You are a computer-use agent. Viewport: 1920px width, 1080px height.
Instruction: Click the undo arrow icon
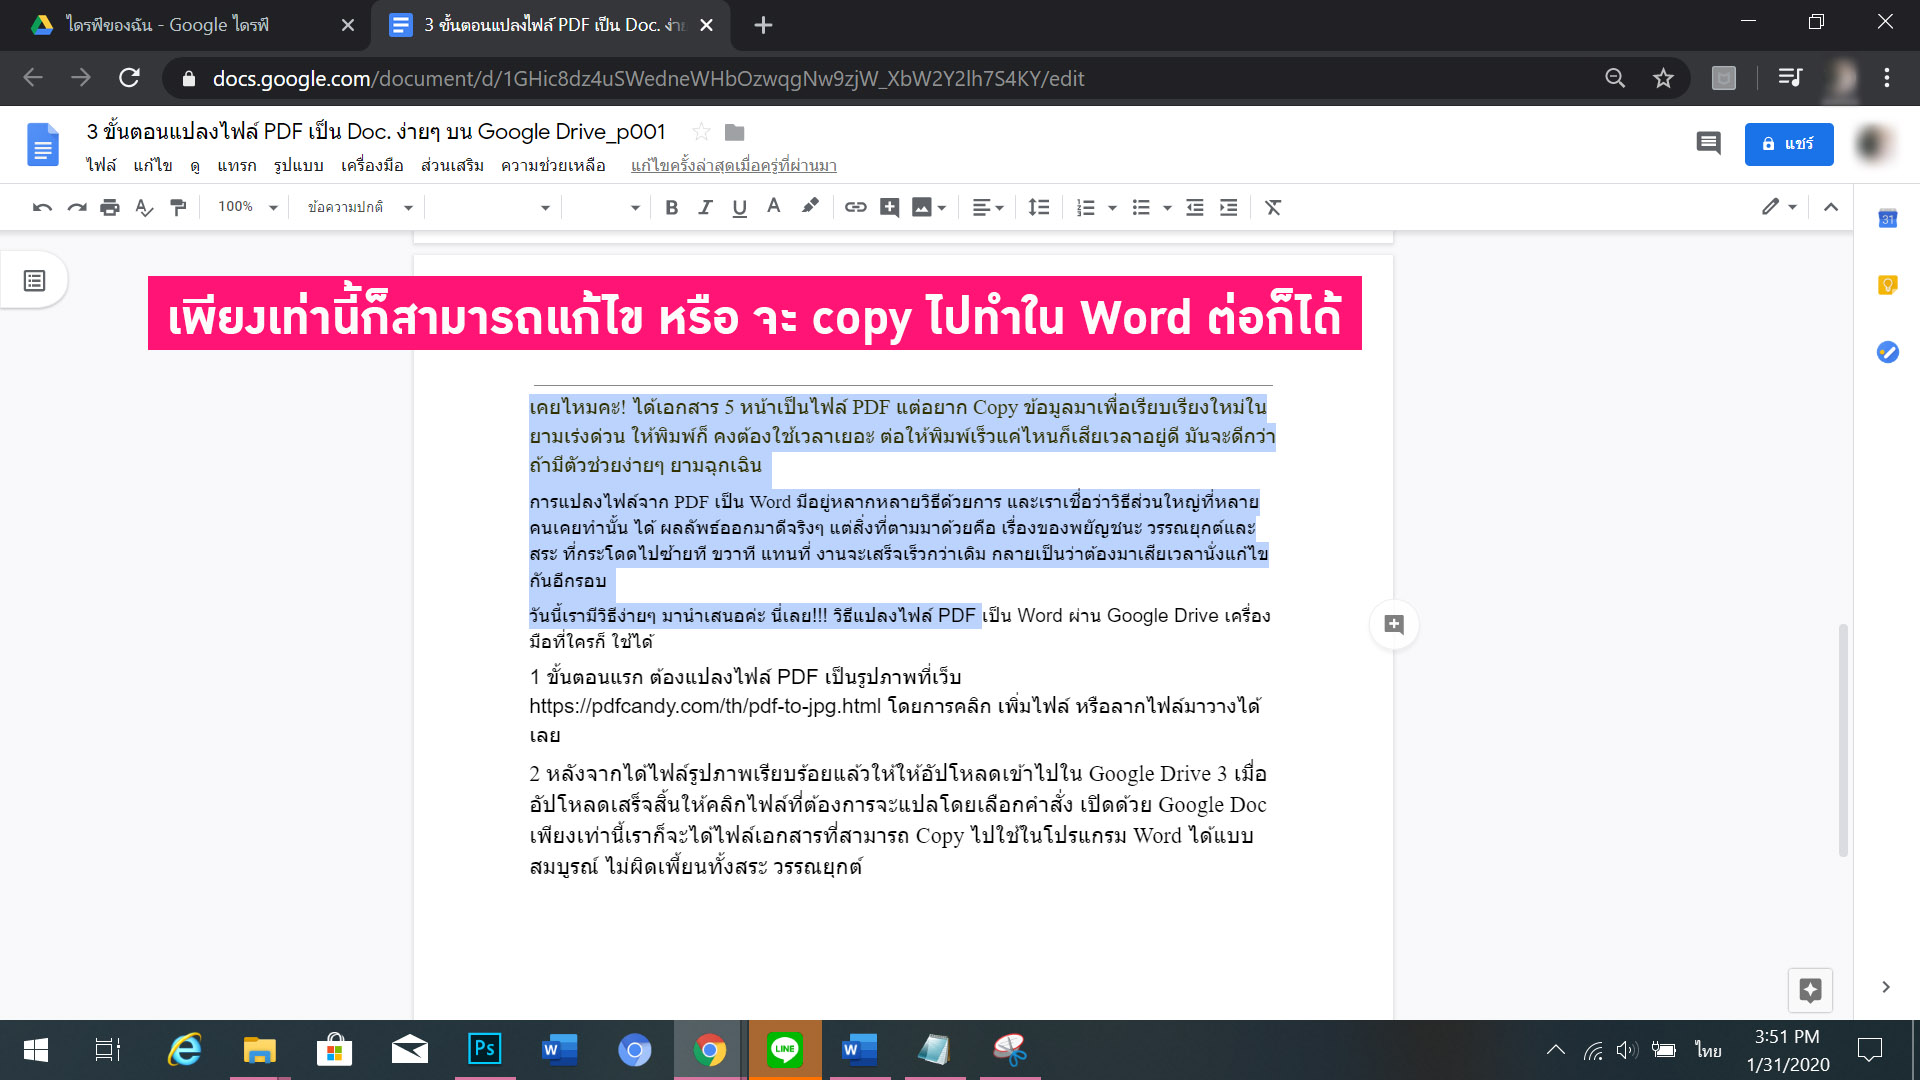coord(42,207)
